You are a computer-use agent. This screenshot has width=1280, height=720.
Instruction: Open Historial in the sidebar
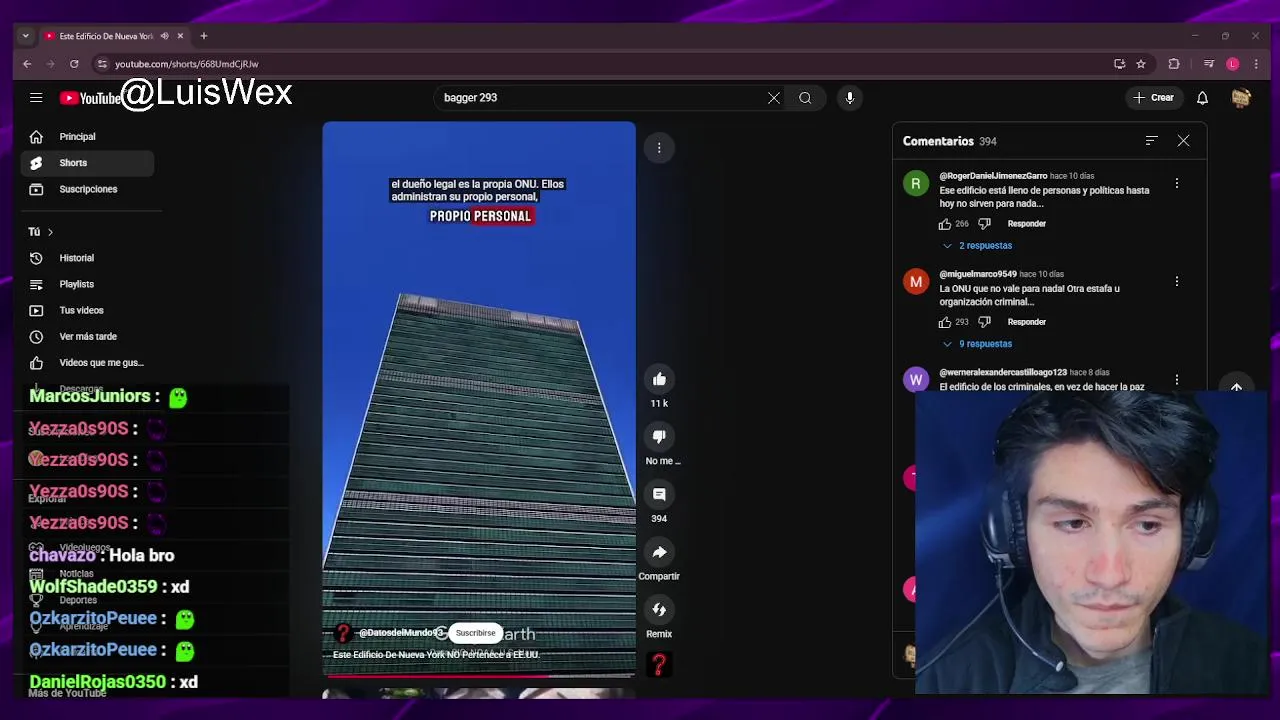click(x=88, y=258)
